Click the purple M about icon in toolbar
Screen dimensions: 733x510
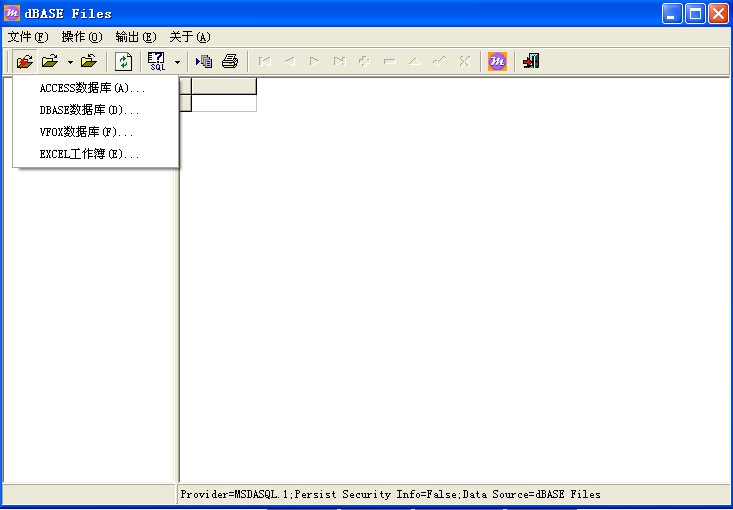click(497, 61)
